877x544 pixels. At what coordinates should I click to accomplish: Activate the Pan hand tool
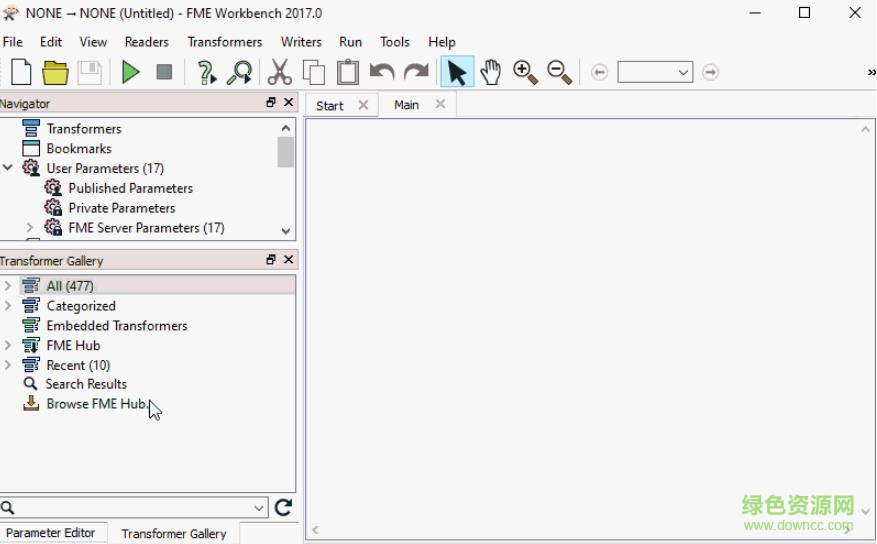[491, 72]
